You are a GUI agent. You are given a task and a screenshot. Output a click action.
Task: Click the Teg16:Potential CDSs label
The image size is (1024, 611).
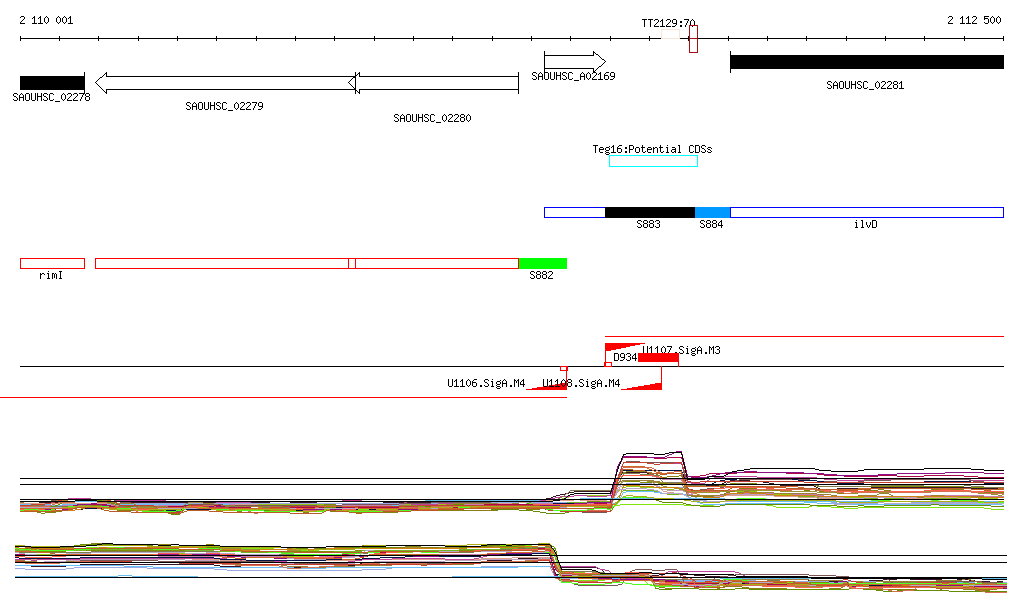click(x=652, y=149)
